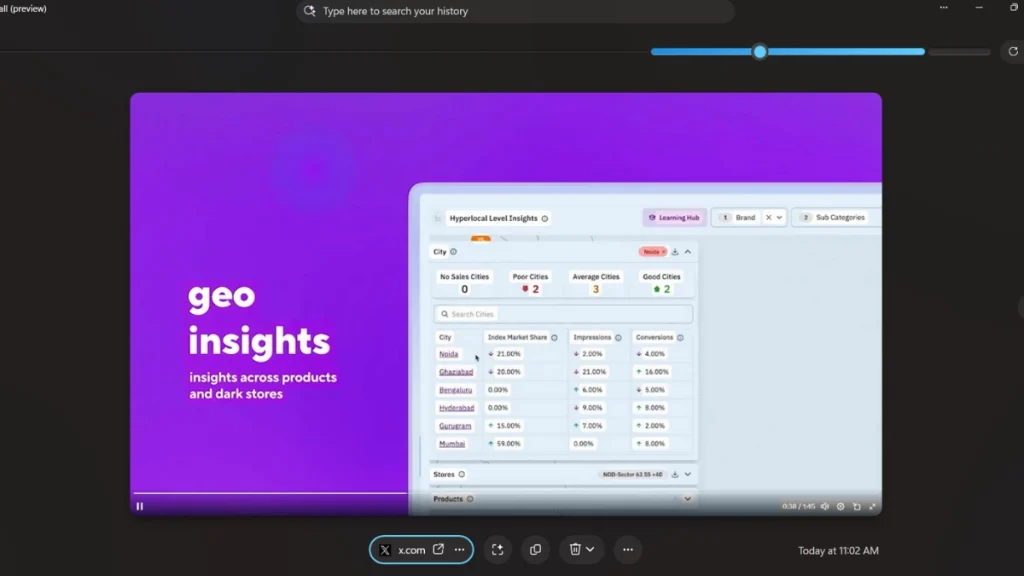Click the Poor Cities count card
This screenshot has width=1024, height=576.
(x=530, y=283)
